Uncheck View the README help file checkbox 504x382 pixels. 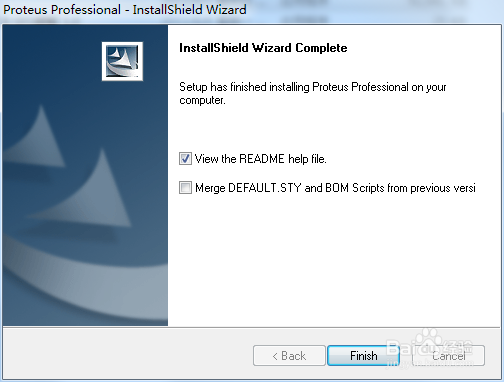coord(185,158)
